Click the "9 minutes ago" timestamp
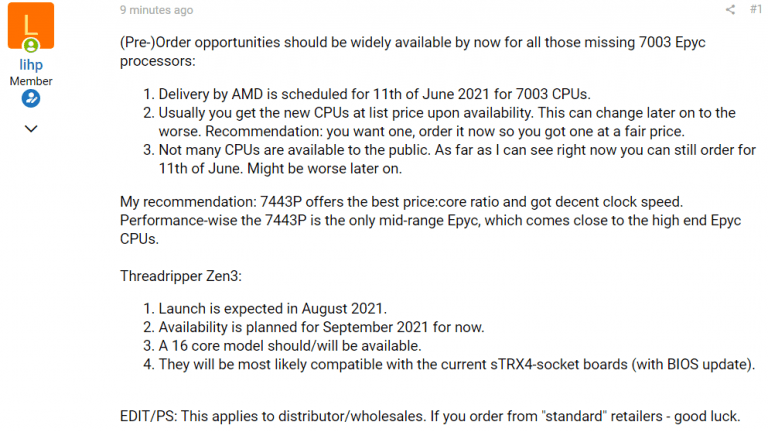 pos(157,10)
